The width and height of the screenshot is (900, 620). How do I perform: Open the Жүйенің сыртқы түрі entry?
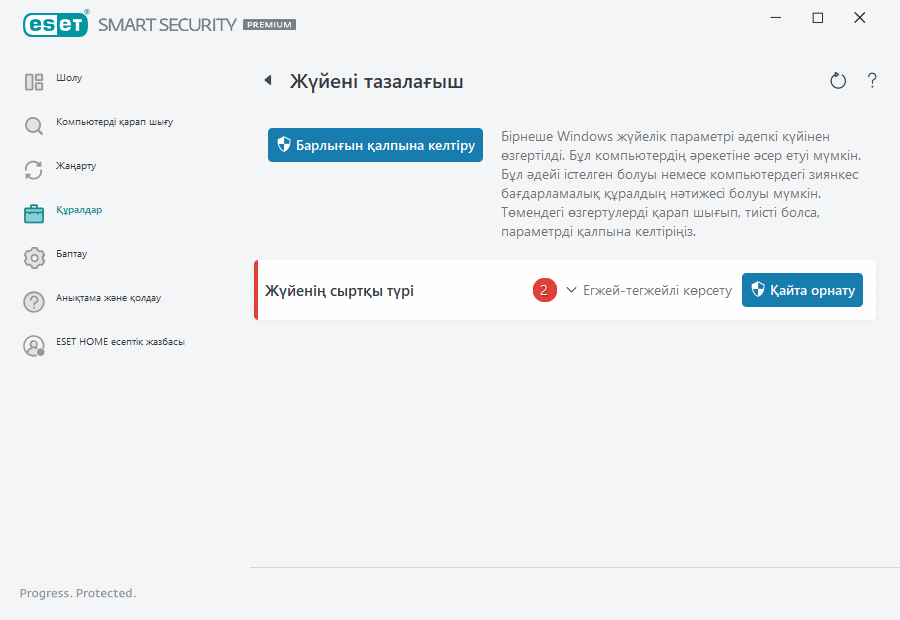[x=340, y=290]
